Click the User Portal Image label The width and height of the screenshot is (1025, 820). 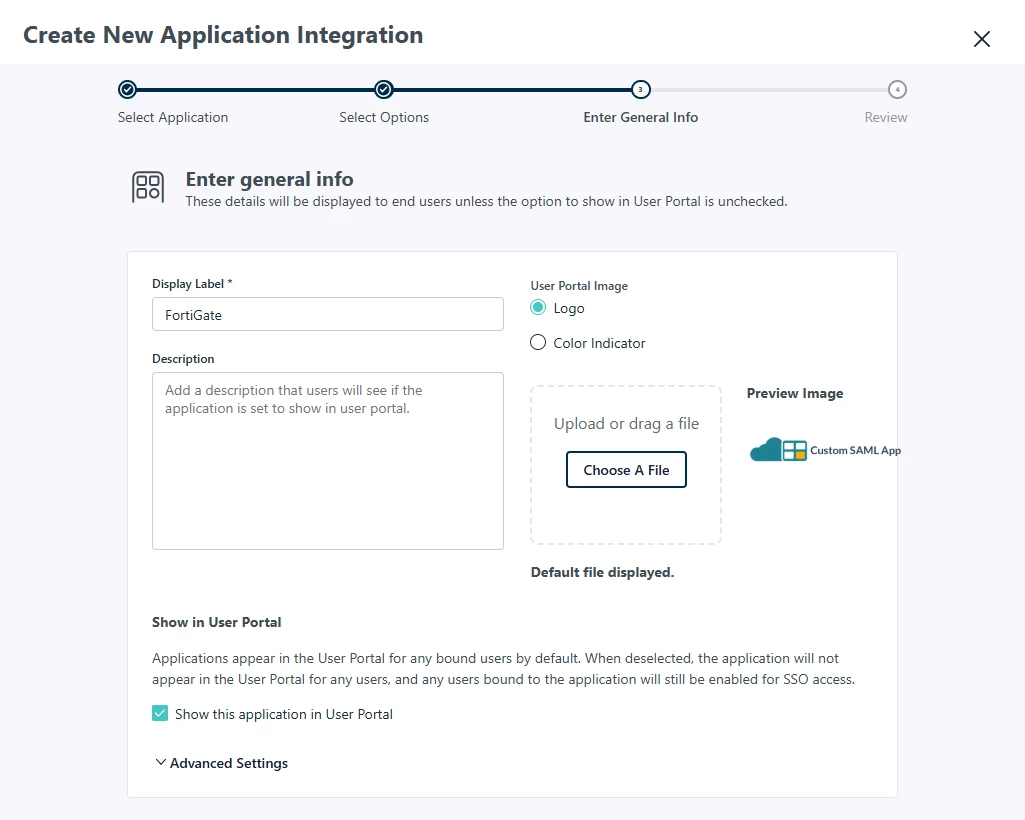point(579,286)
